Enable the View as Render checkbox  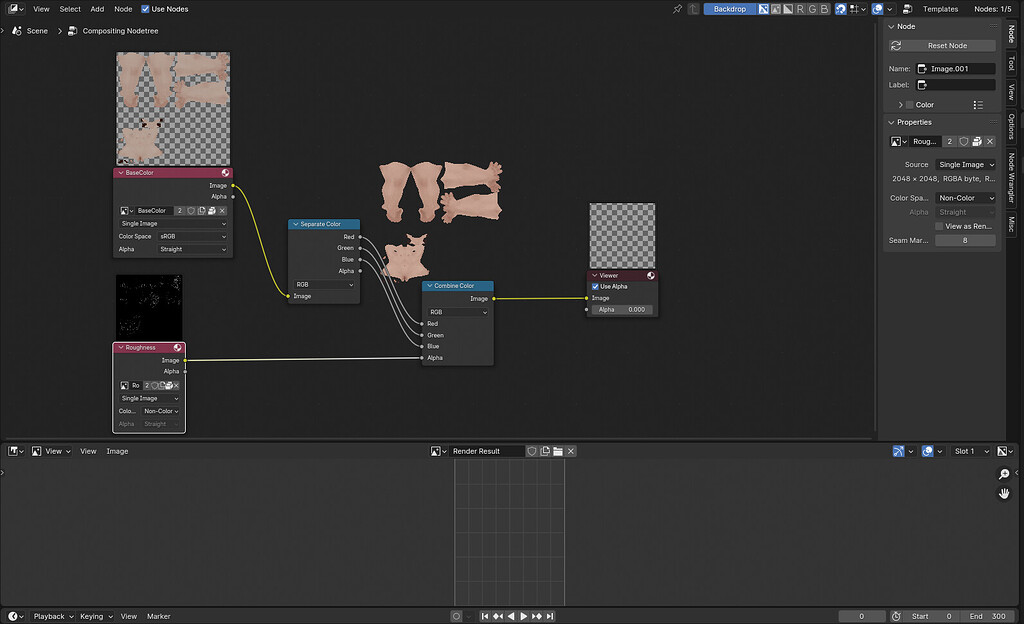pos(939,226)
